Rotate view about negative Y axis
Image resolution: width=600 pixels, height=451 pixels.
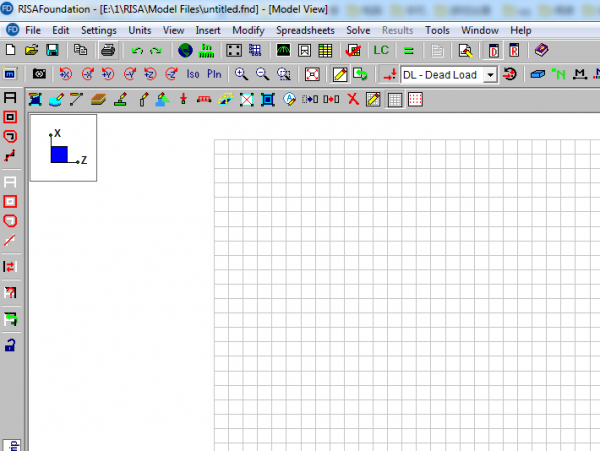pos(130,74)
